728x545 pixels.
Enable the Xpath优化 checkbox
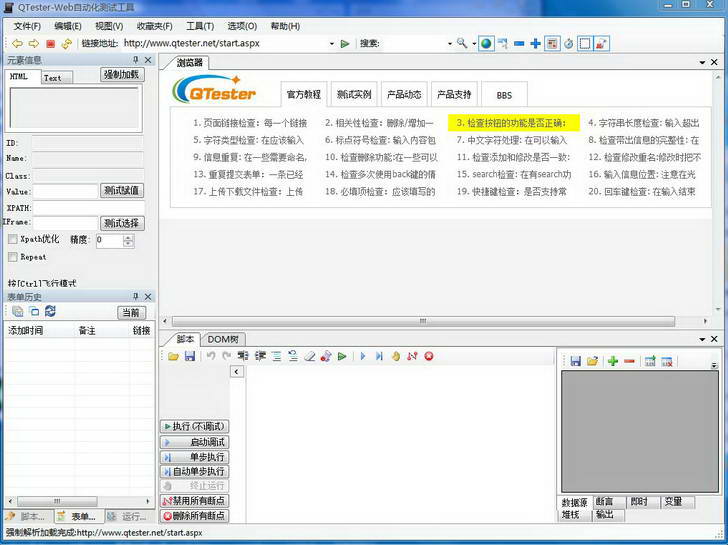tap(12, 240)
